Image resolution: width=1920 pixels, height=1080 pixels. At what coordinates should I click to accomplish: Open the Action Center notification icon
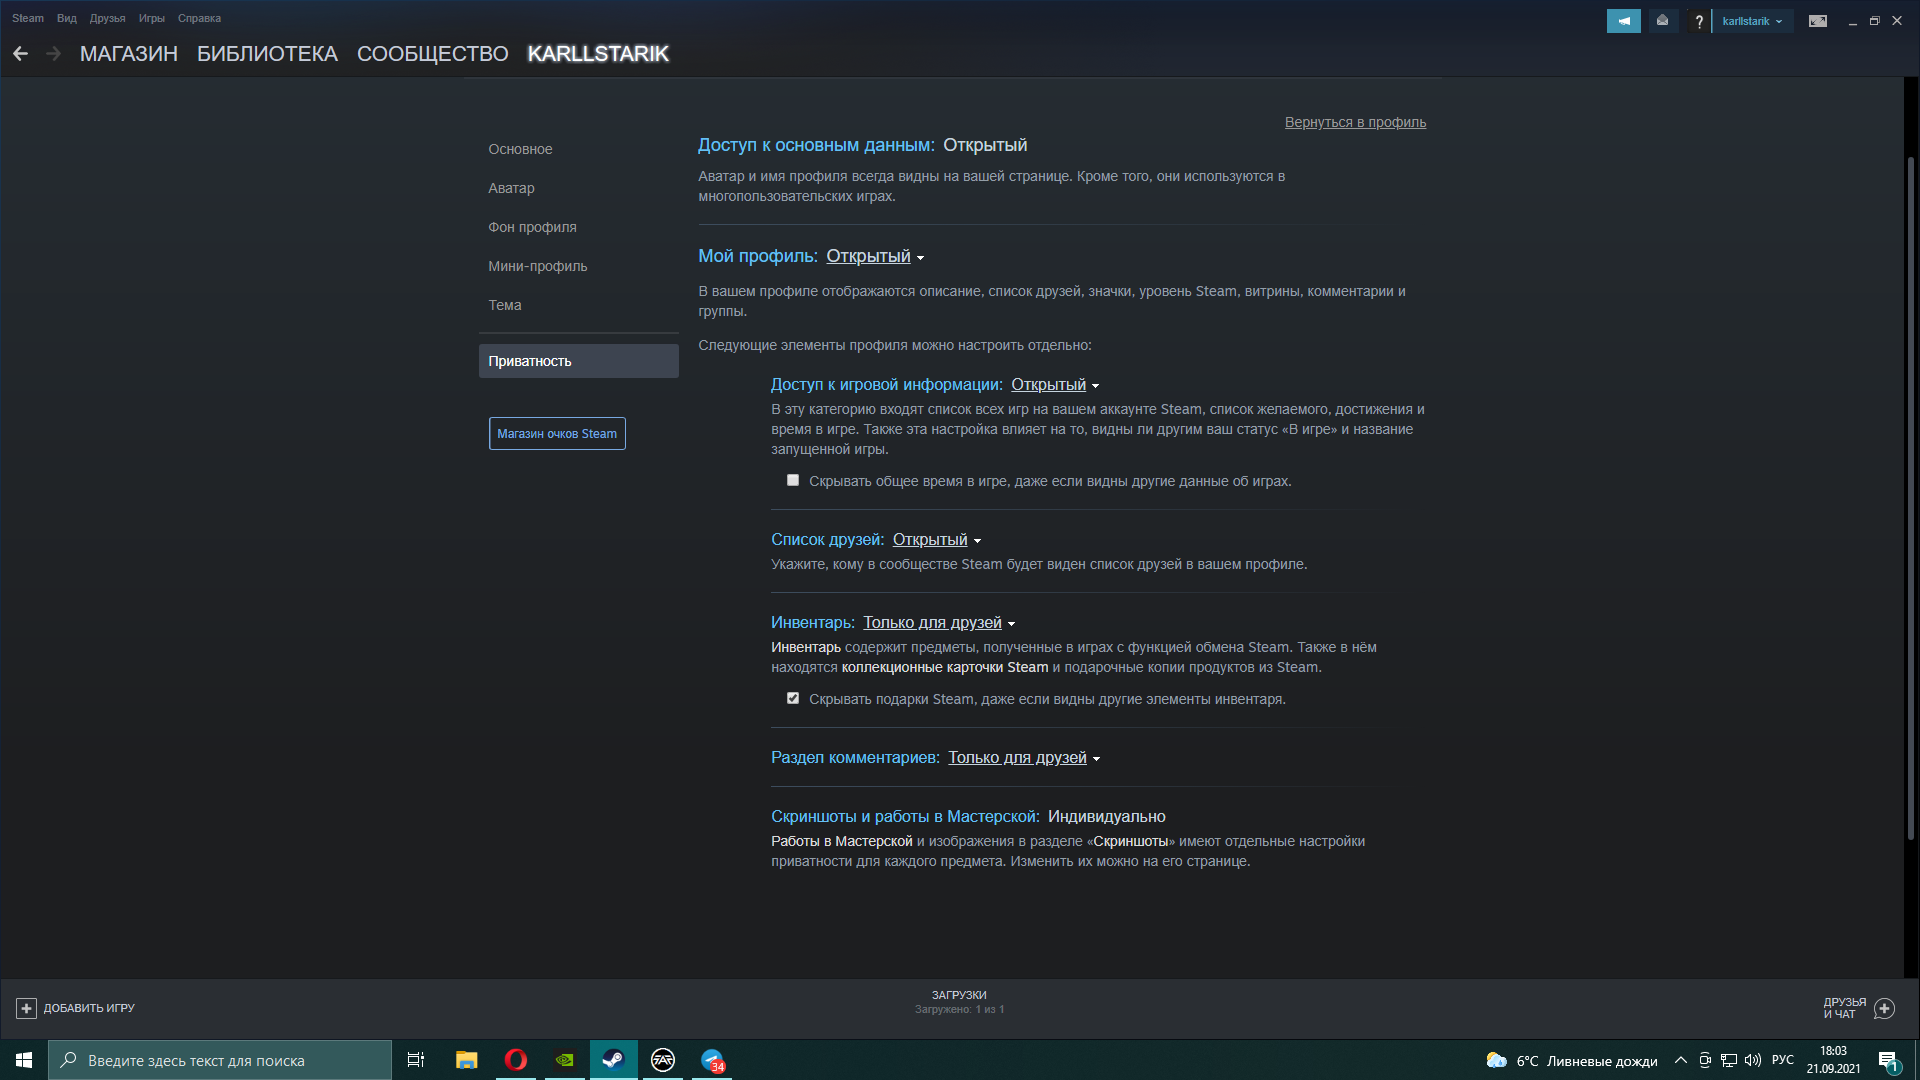(1888, 1061)
